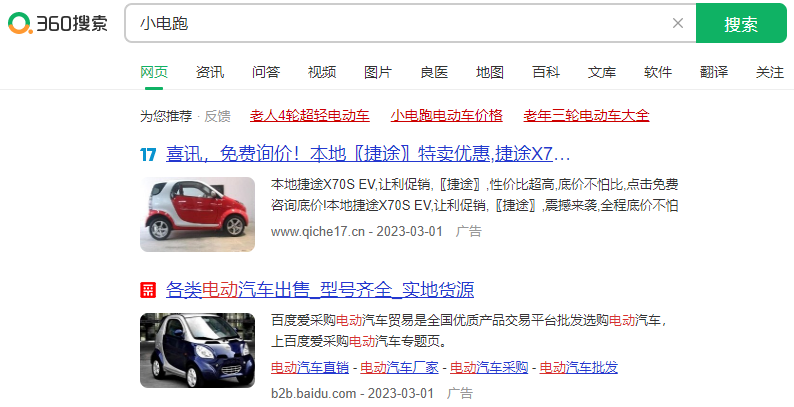
Task: Open the 翻译 tab
Action: (x=714, y=72)
